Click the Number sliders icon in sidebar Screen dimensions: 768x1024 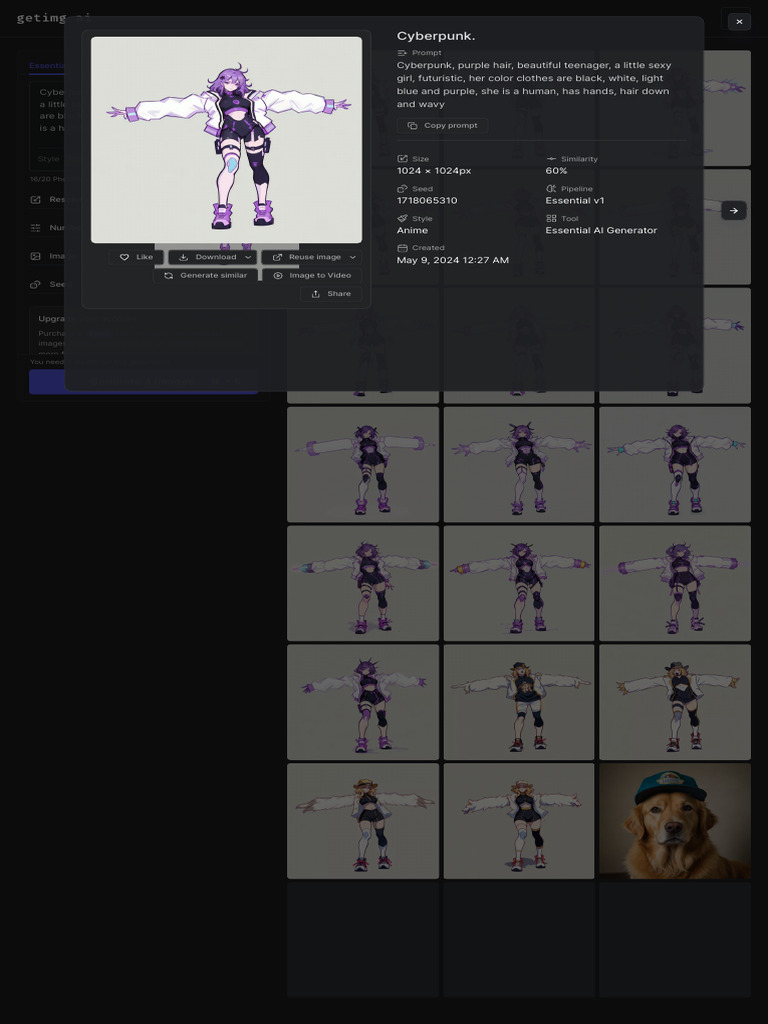click(36, 228)
